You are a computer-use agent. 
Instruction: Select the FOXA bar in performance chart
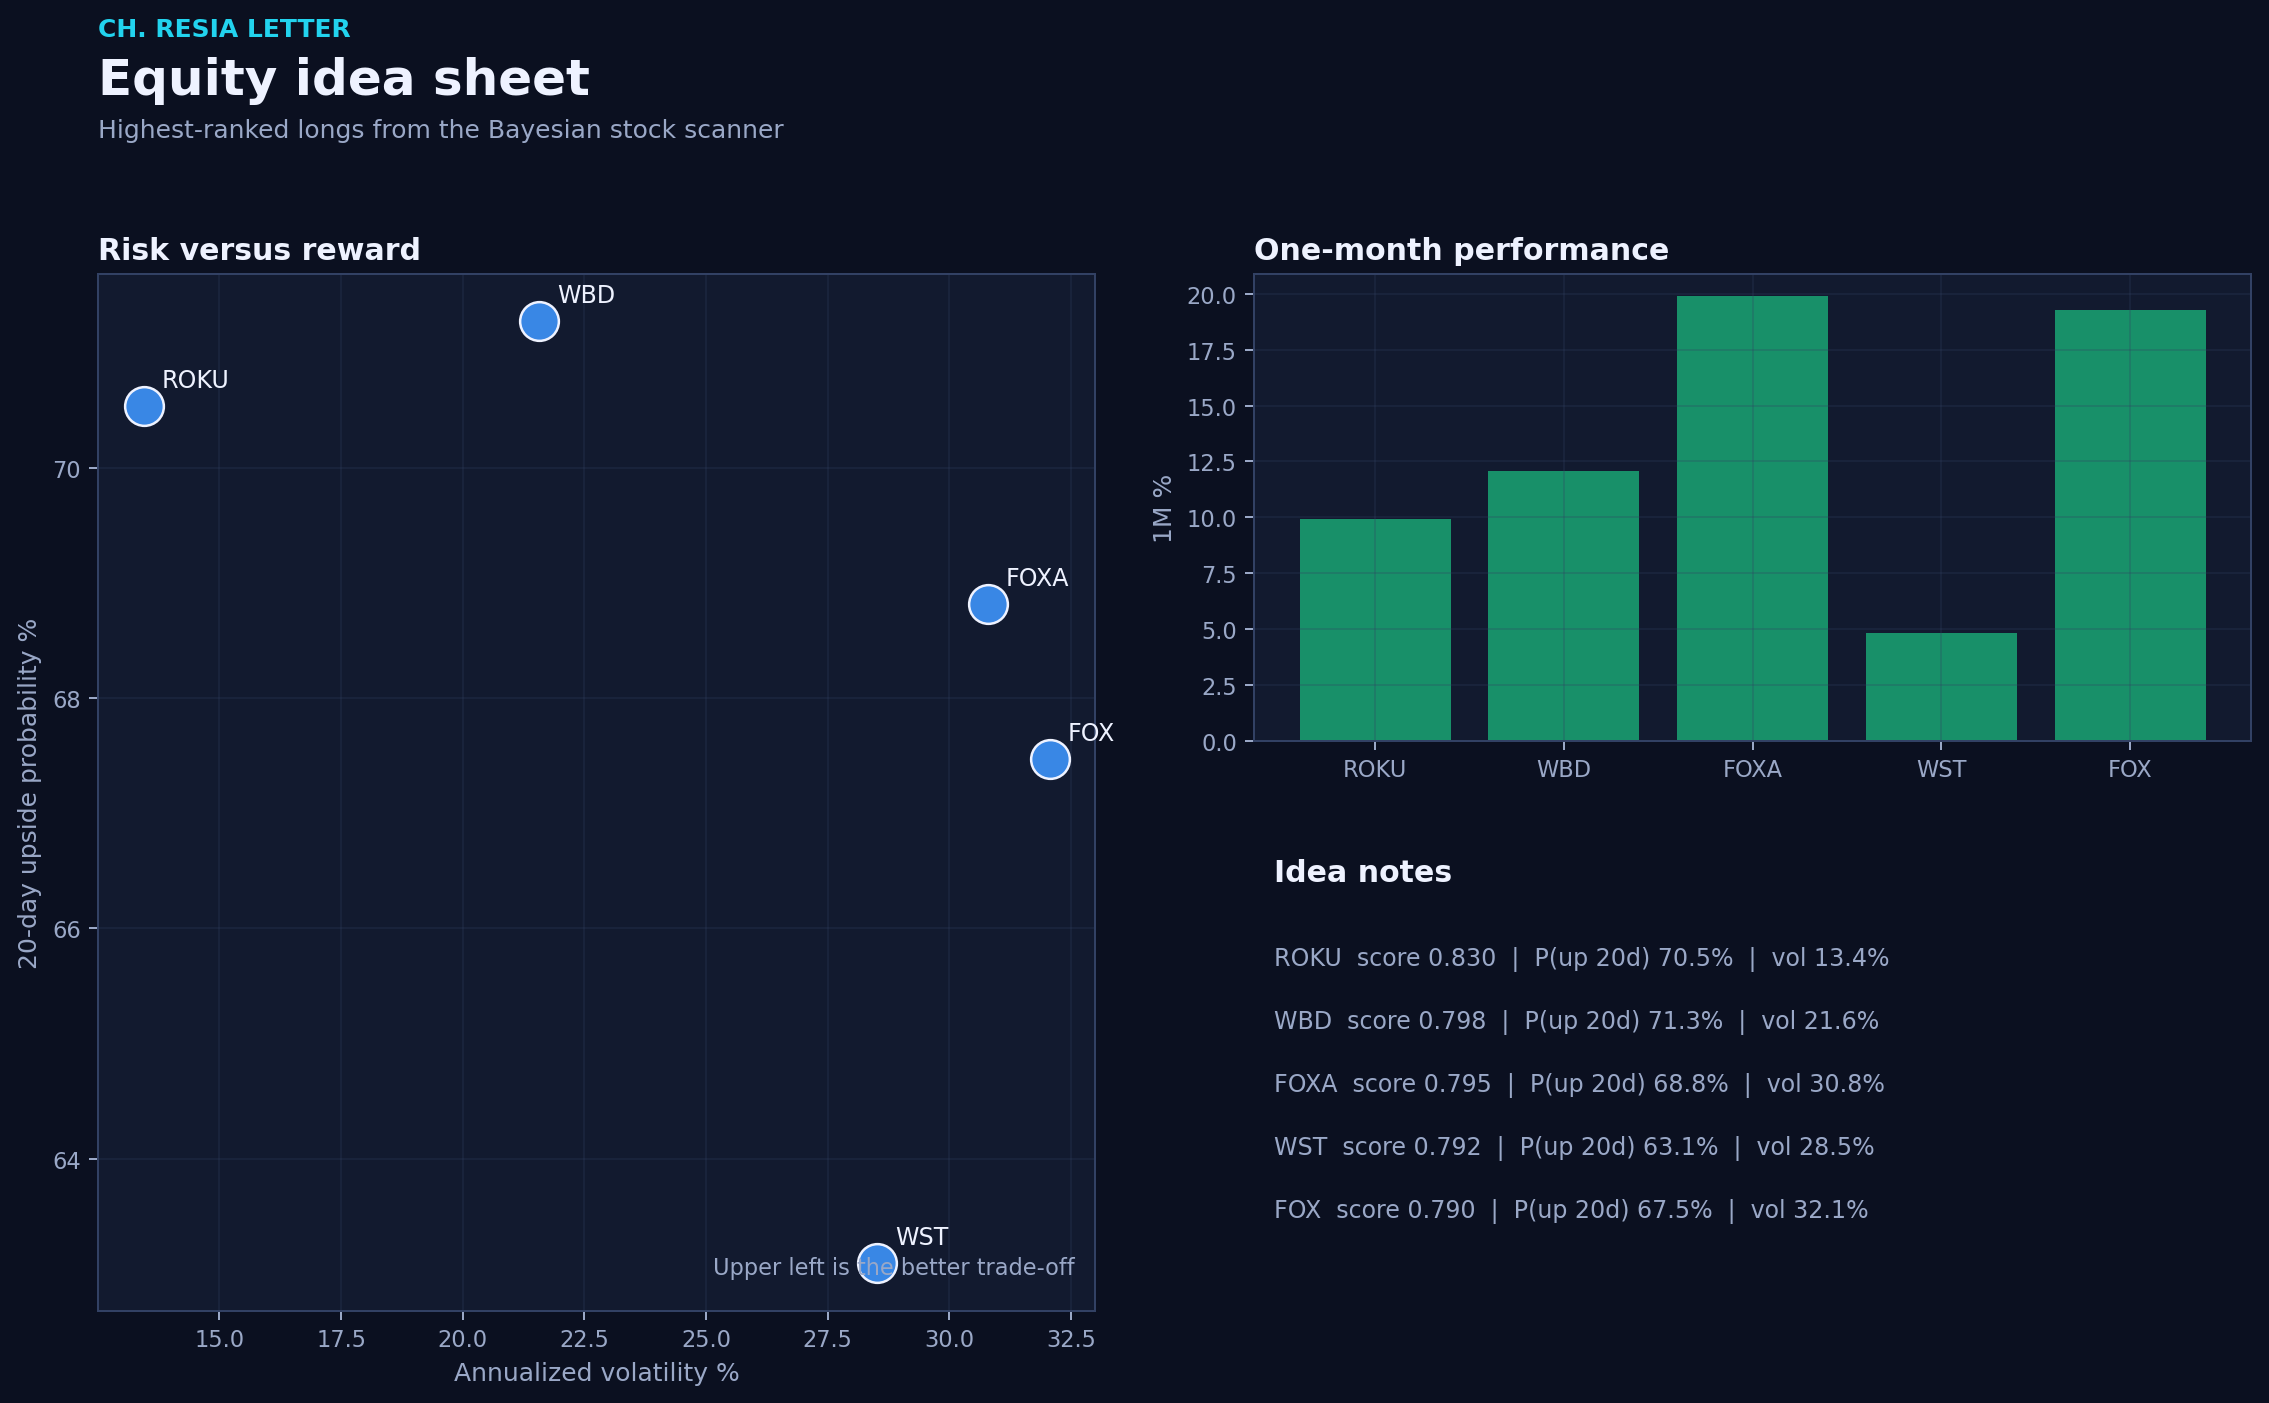pyautogui.click(x=1752, y=518)
